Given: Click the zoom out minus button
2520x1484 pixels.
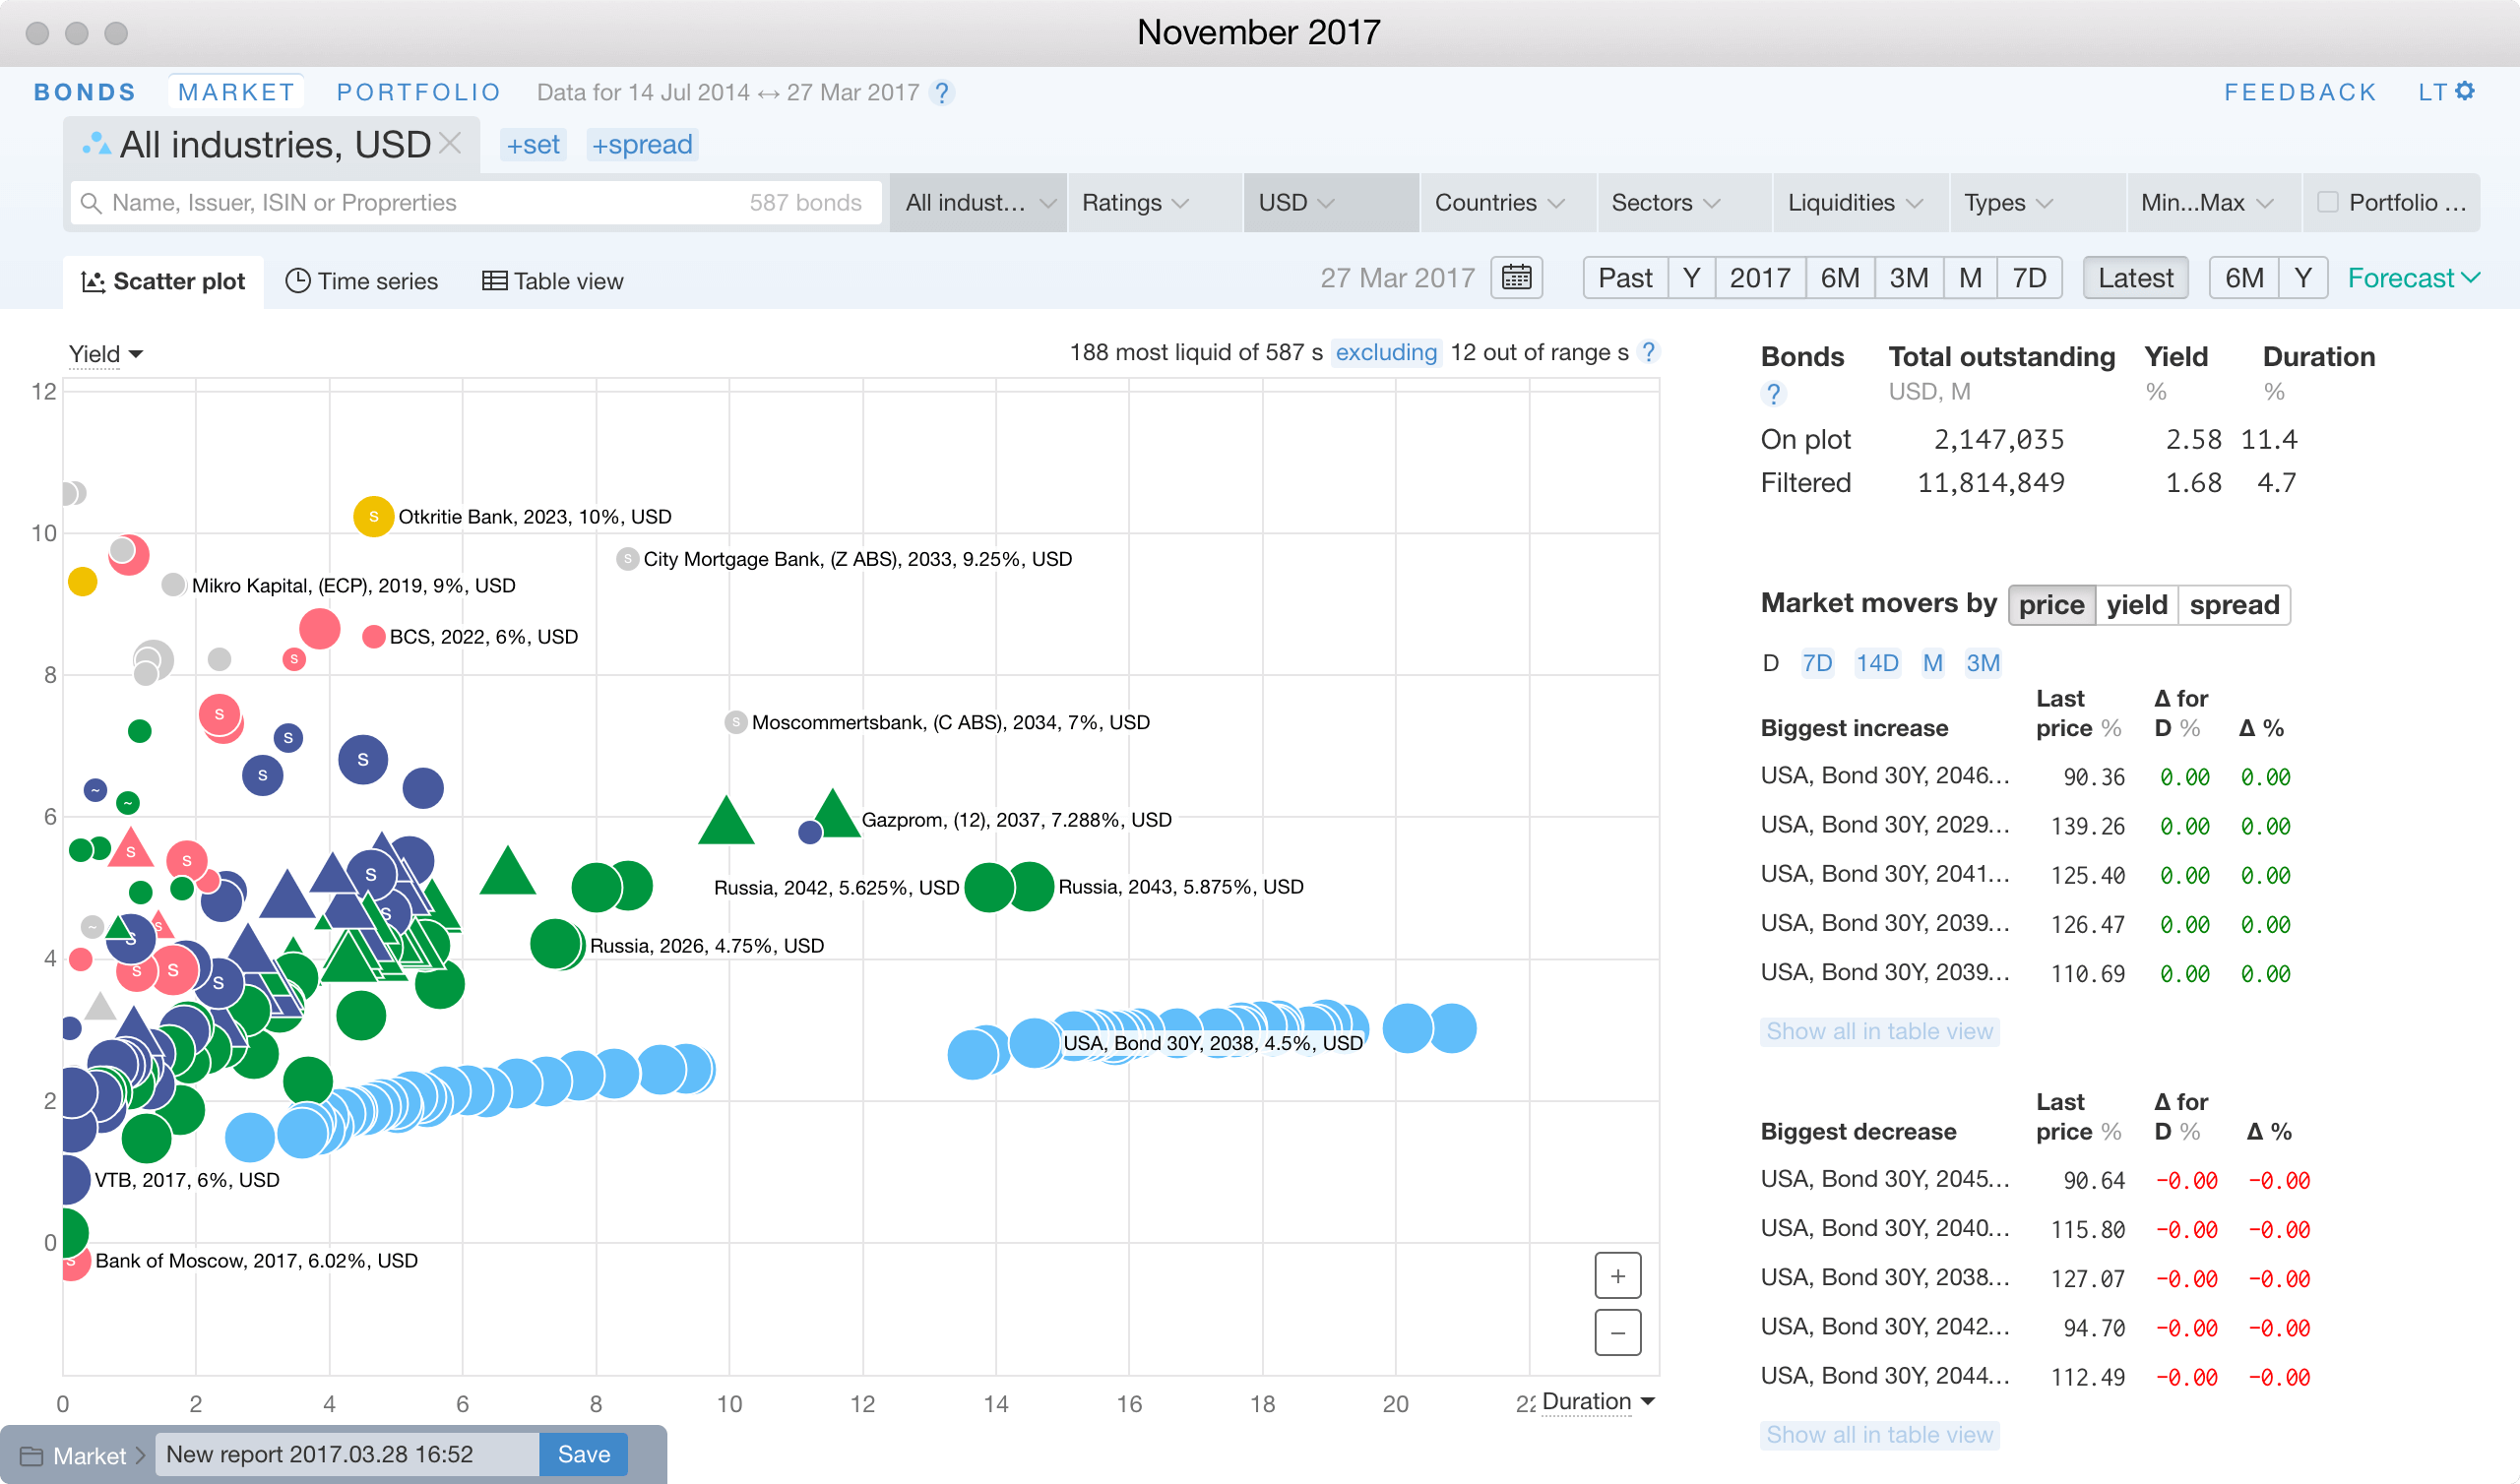Looking at the screenshot, I should point(1617,1333).
